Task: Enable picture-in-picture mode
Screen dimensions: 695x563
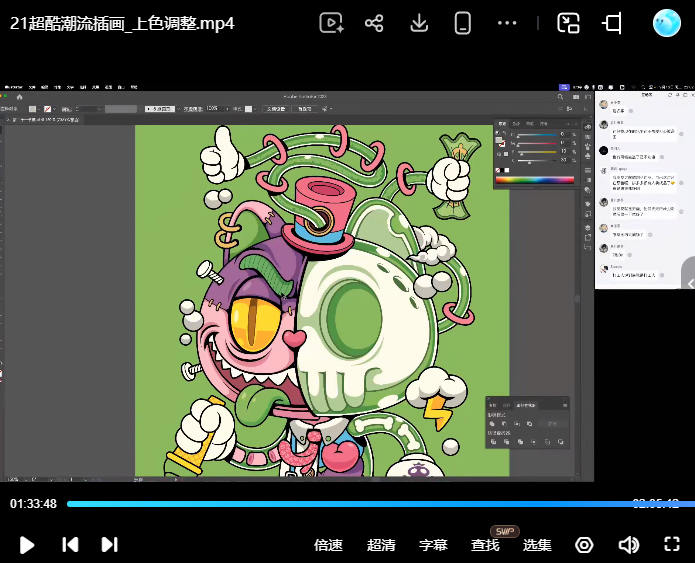Action: [568, 23]
